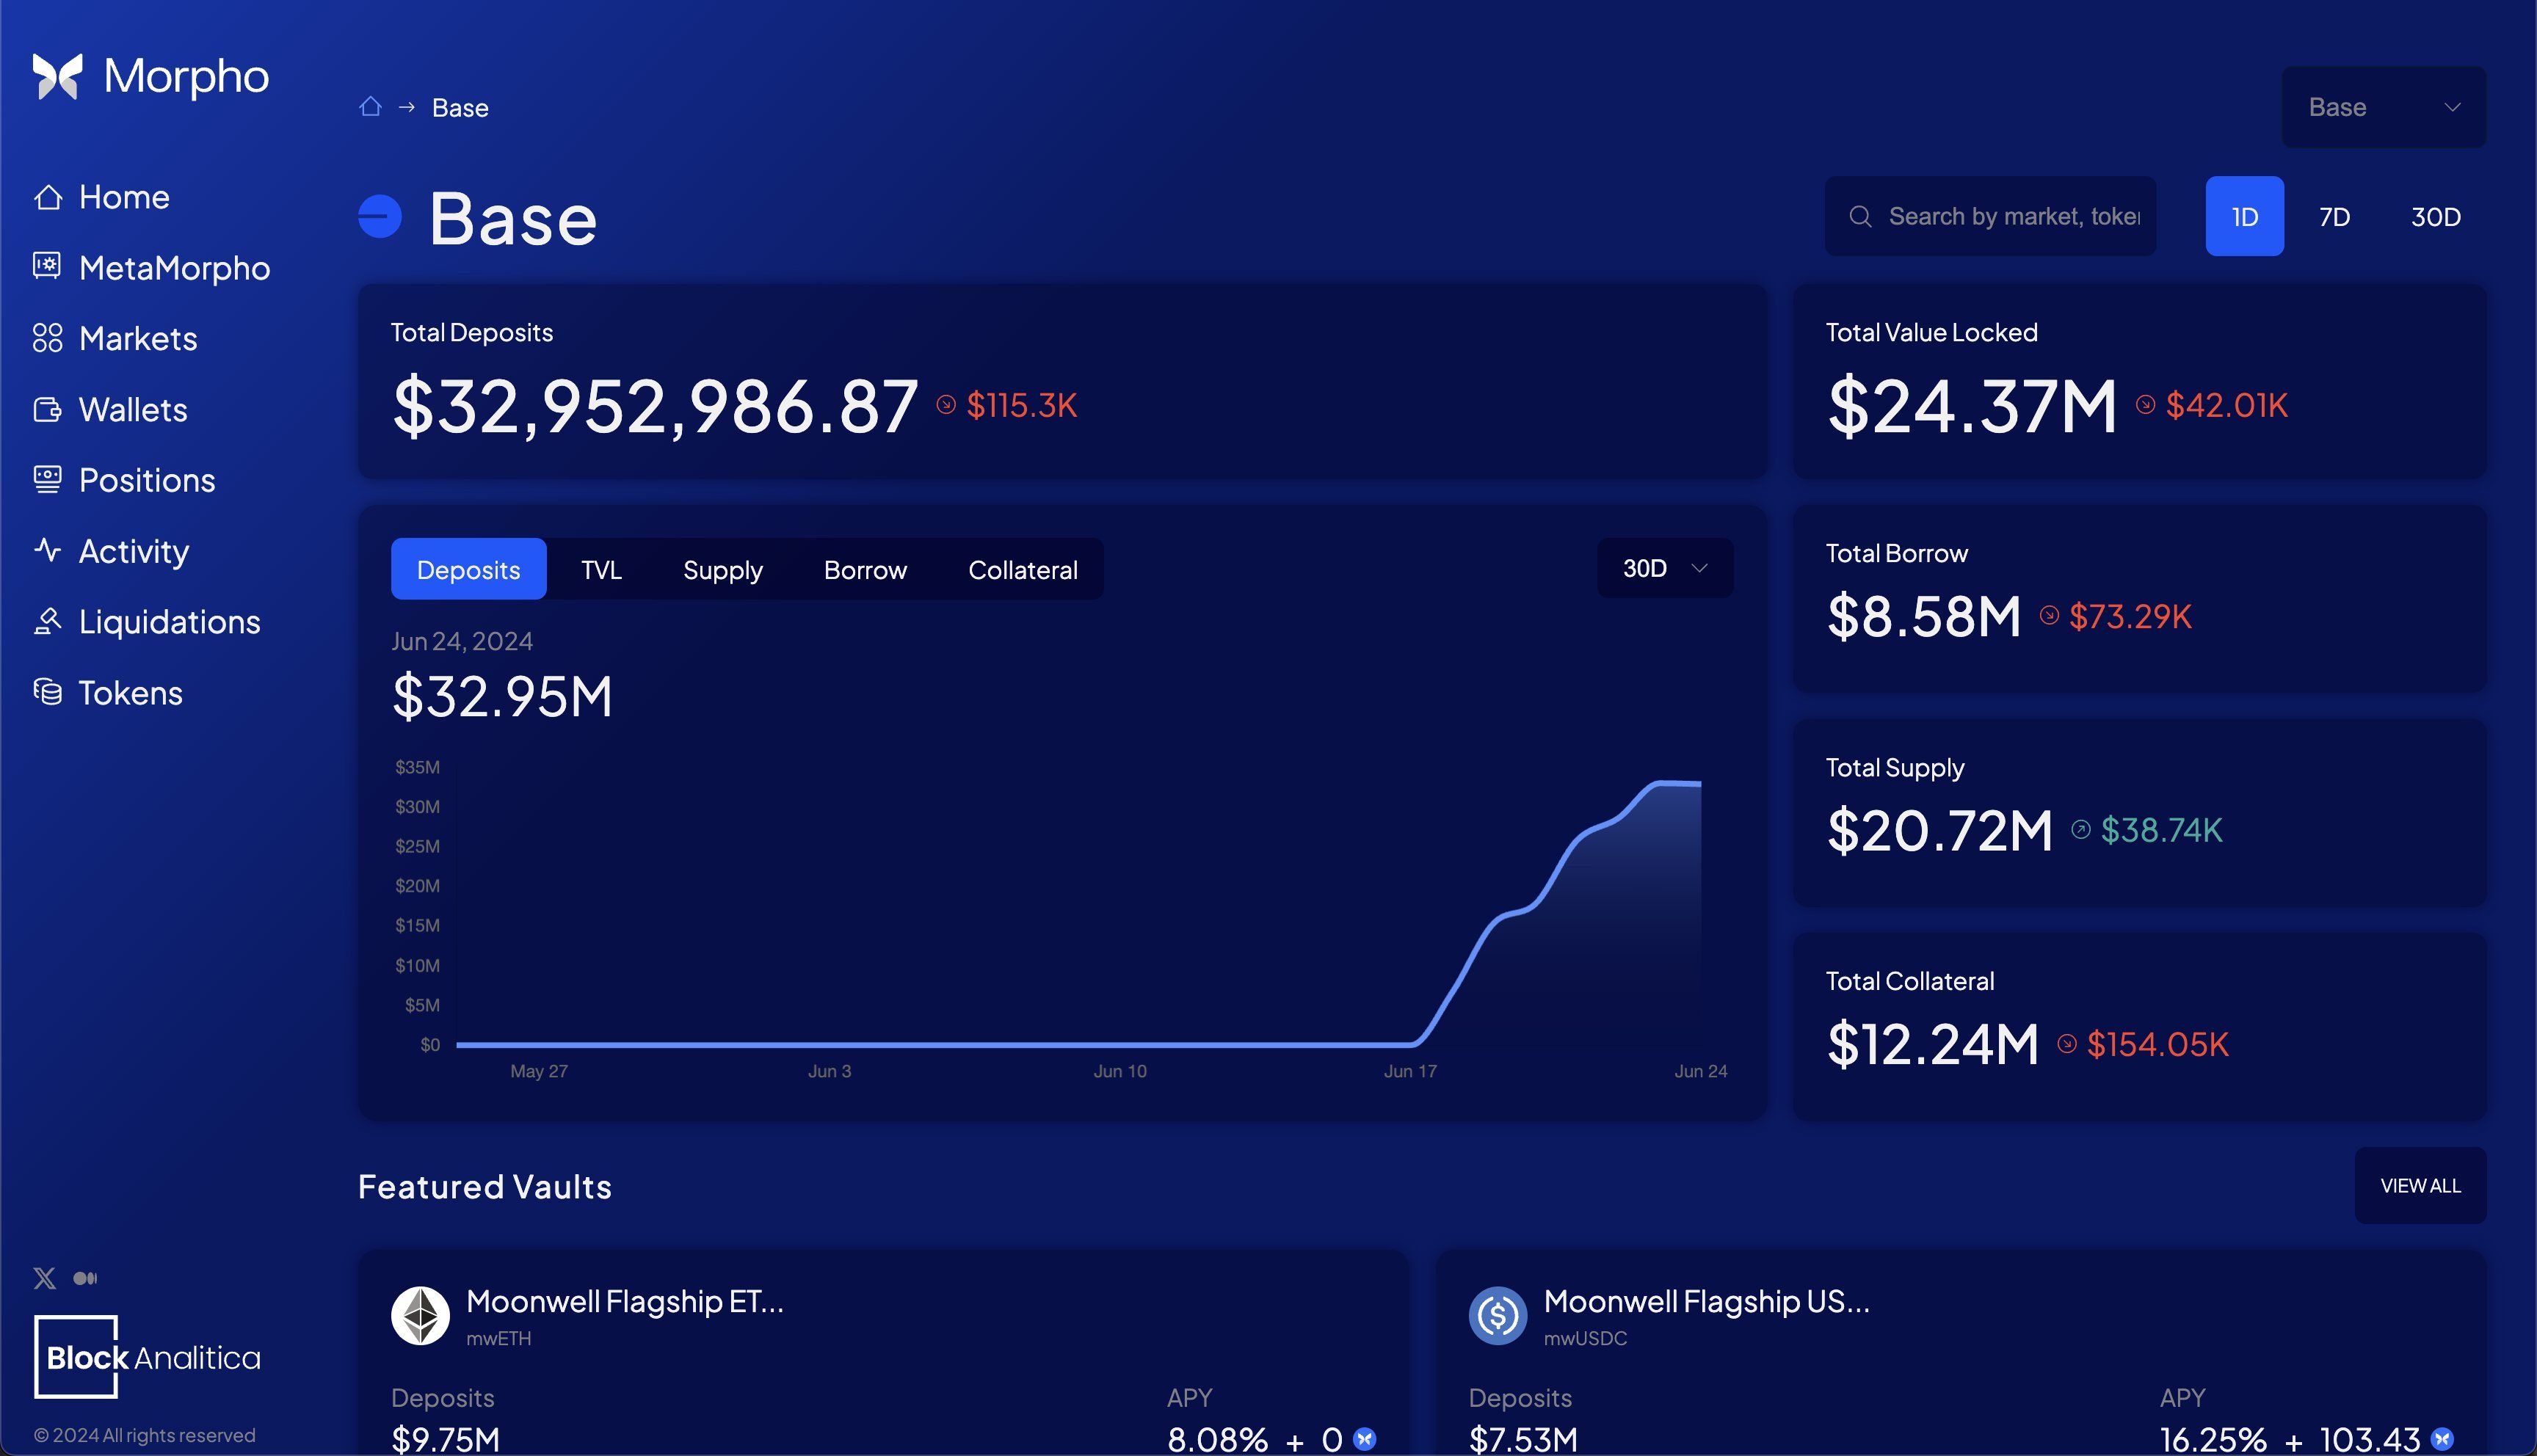Image resolution: width=2537 pixels, height=1456 pixels.
Task: Click the mwUSDC ticker label
Action: coord(1585,1338)
